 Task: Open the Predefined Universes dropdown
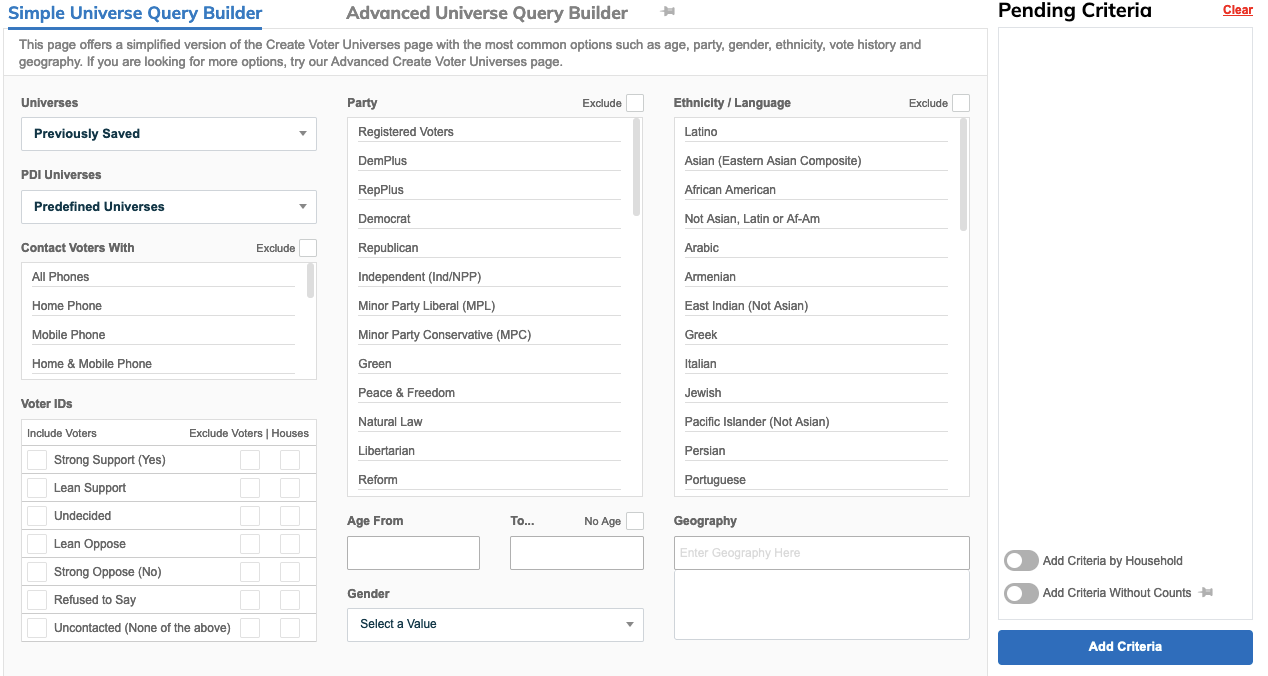(169, 207)
